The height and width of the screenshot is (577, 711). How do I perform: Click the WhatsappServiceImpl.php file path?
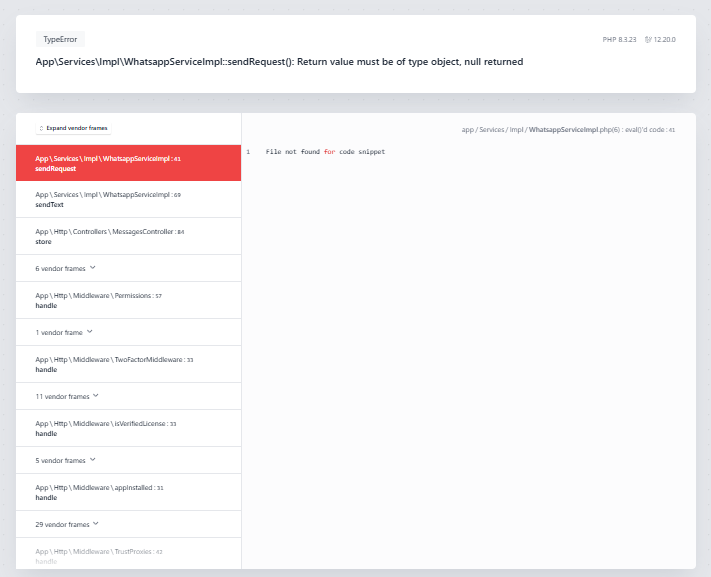pos(568,130)
